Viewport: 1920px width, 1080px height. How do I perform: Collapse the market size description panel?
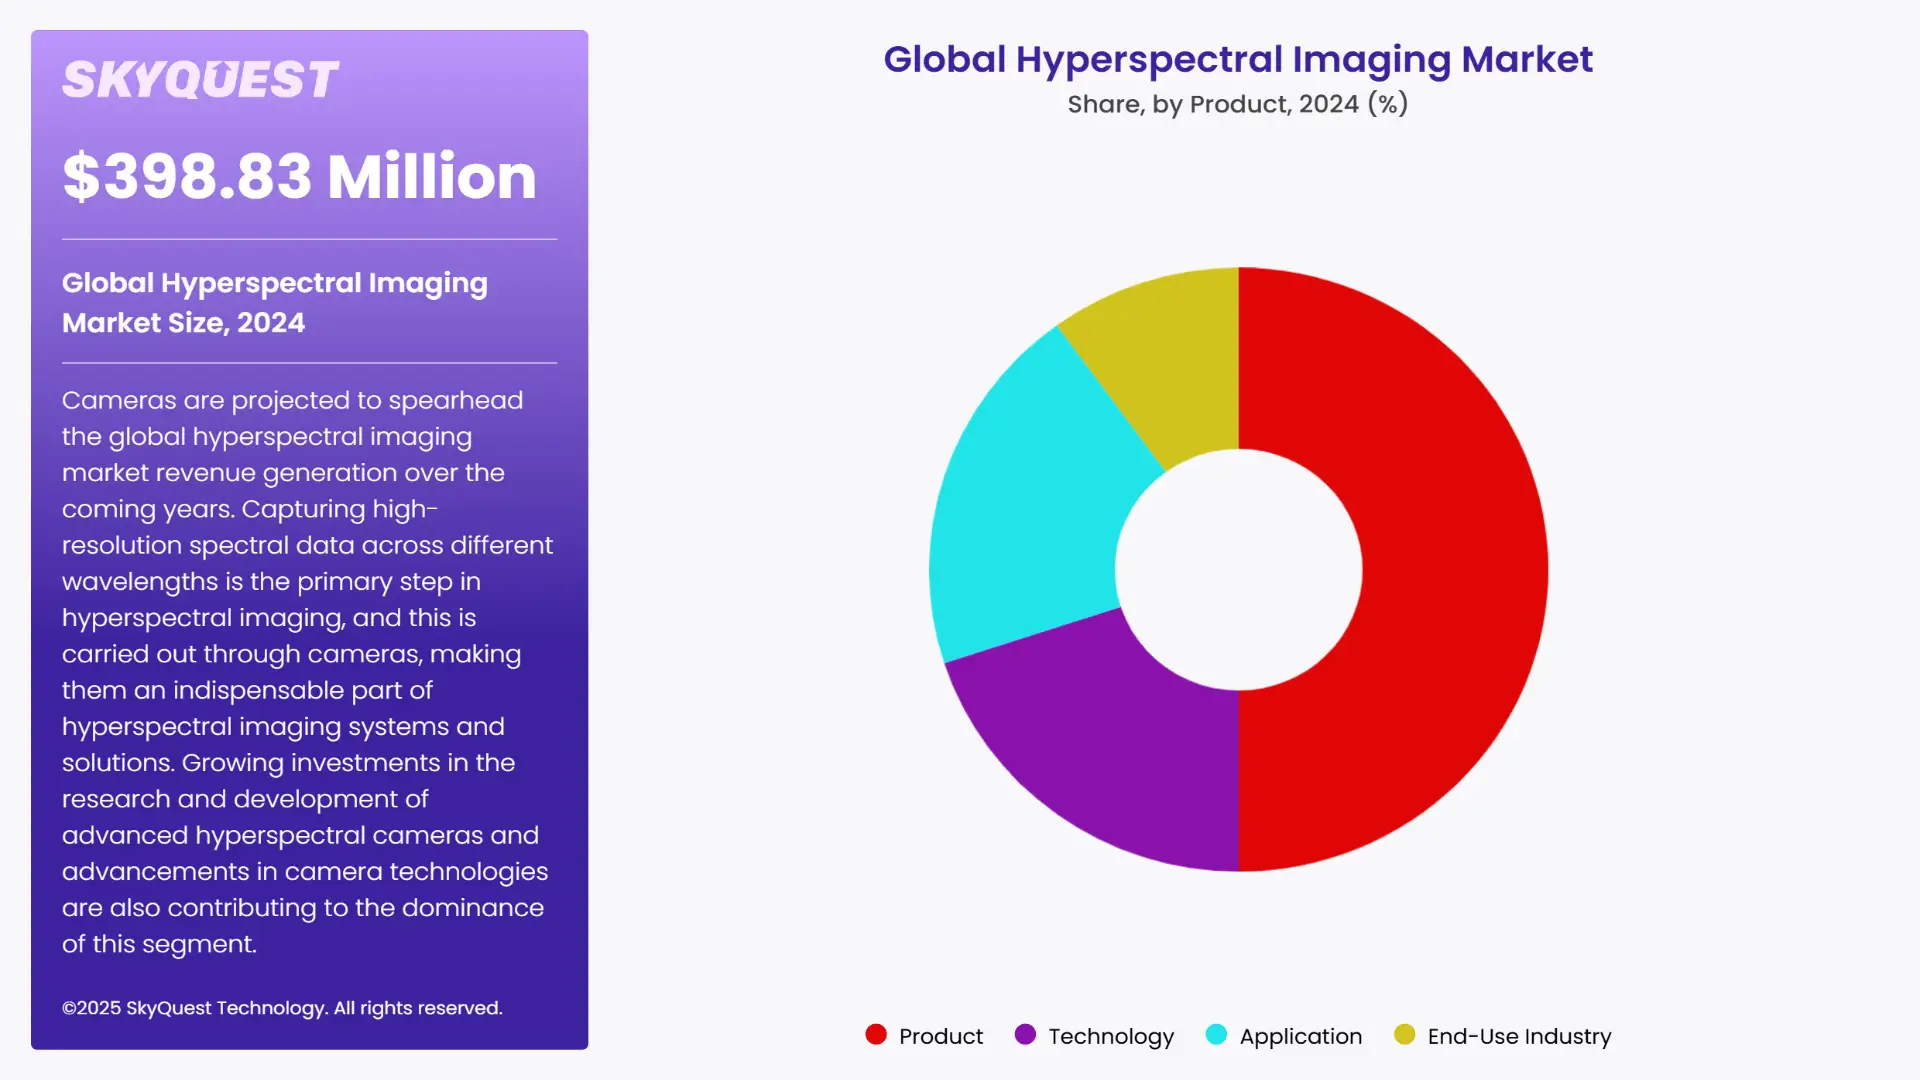308,670
